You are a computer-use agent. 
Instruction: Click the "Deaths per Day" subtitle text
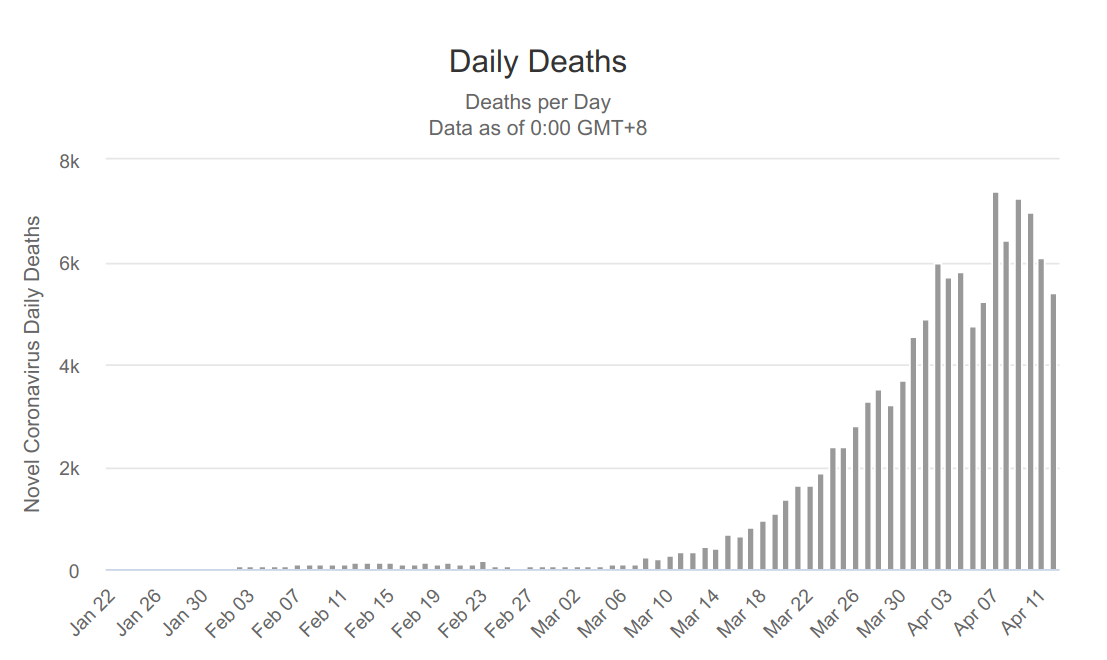[538, 102]
